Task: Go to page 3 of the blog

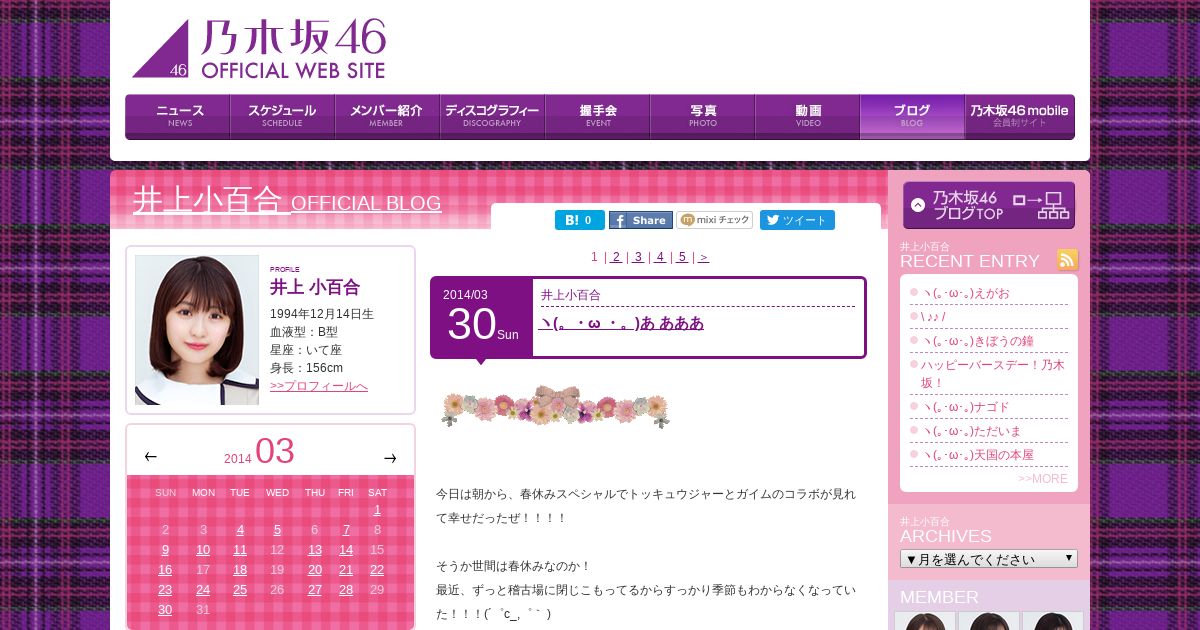Action: (x=638, y=257)
